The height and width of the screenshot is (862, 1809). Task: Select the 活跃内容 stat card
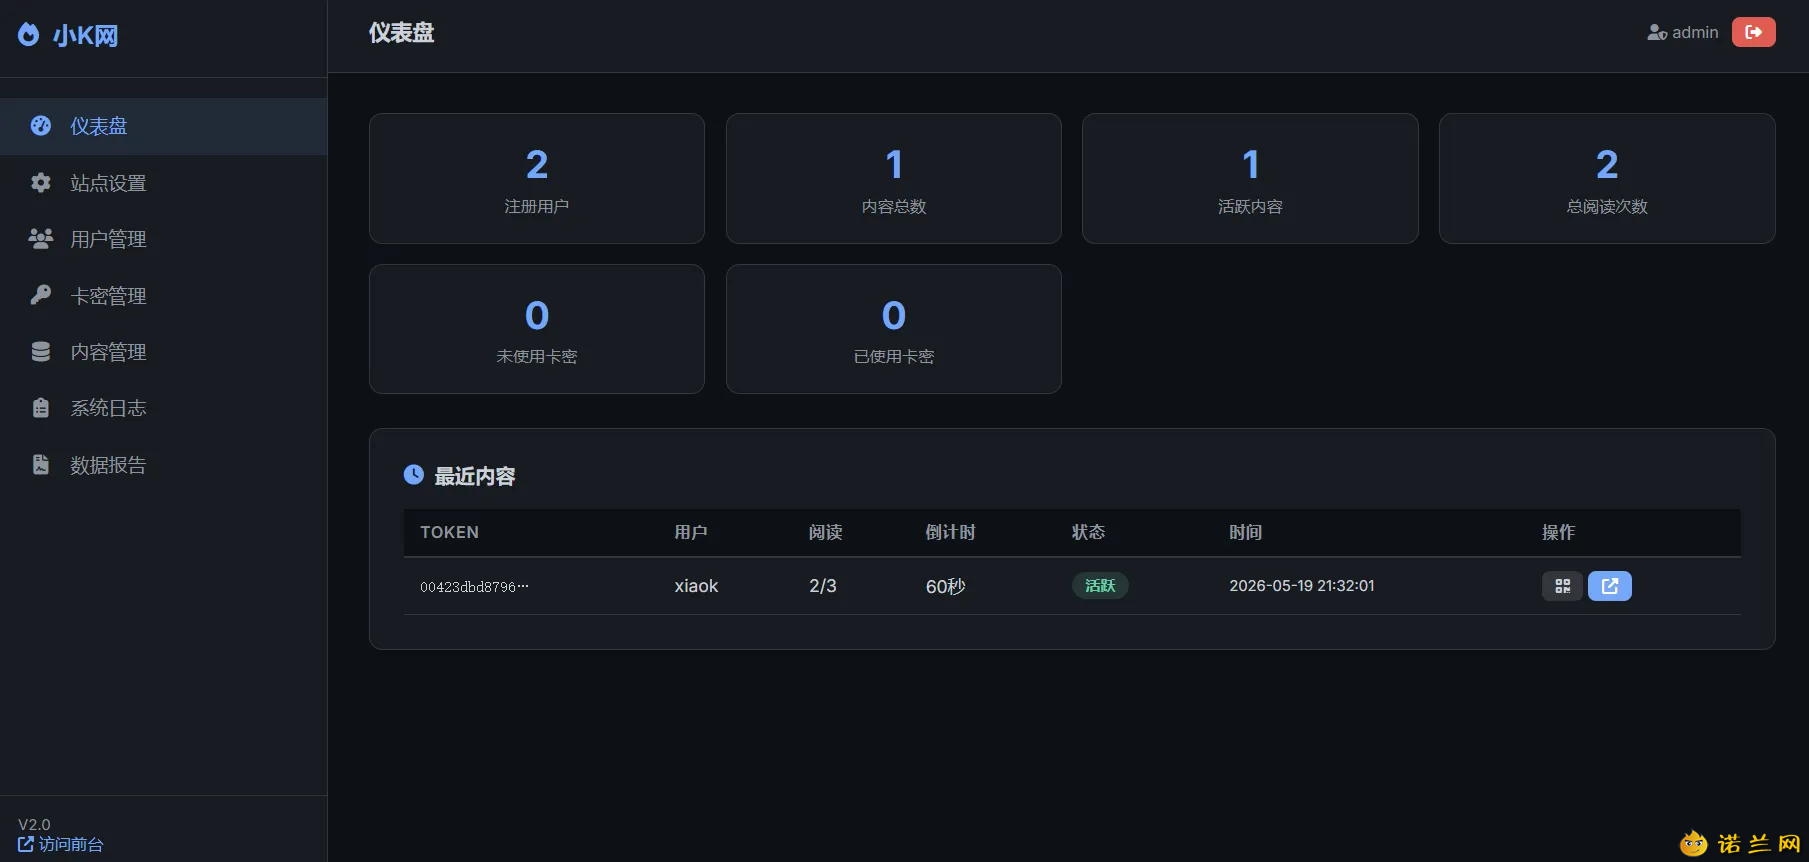1250,178
